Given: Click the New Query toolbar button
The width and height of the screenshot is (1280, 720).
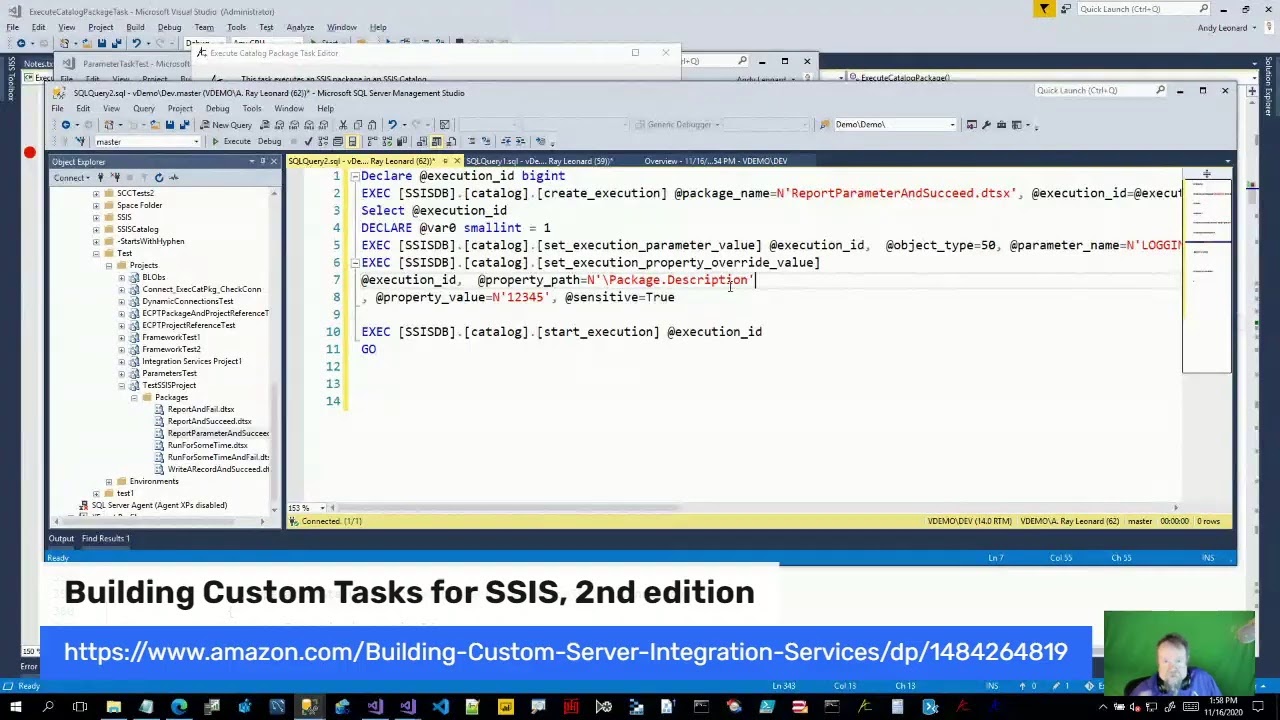Looking at the screenshot, I should tap(225, 125).
